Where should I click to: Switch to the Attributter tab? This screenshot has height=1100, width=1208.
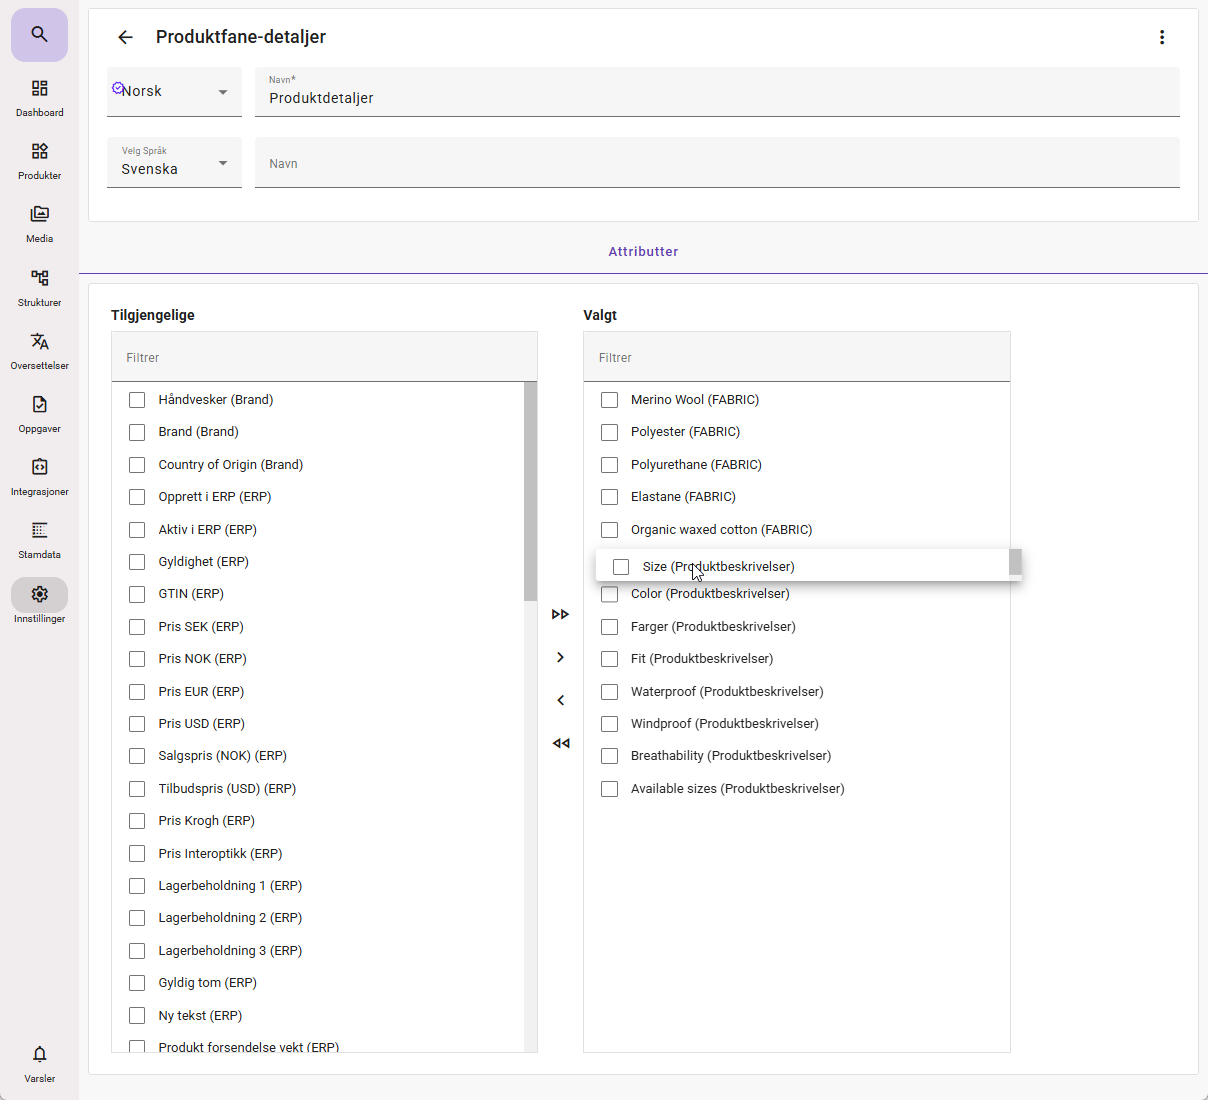643,252
